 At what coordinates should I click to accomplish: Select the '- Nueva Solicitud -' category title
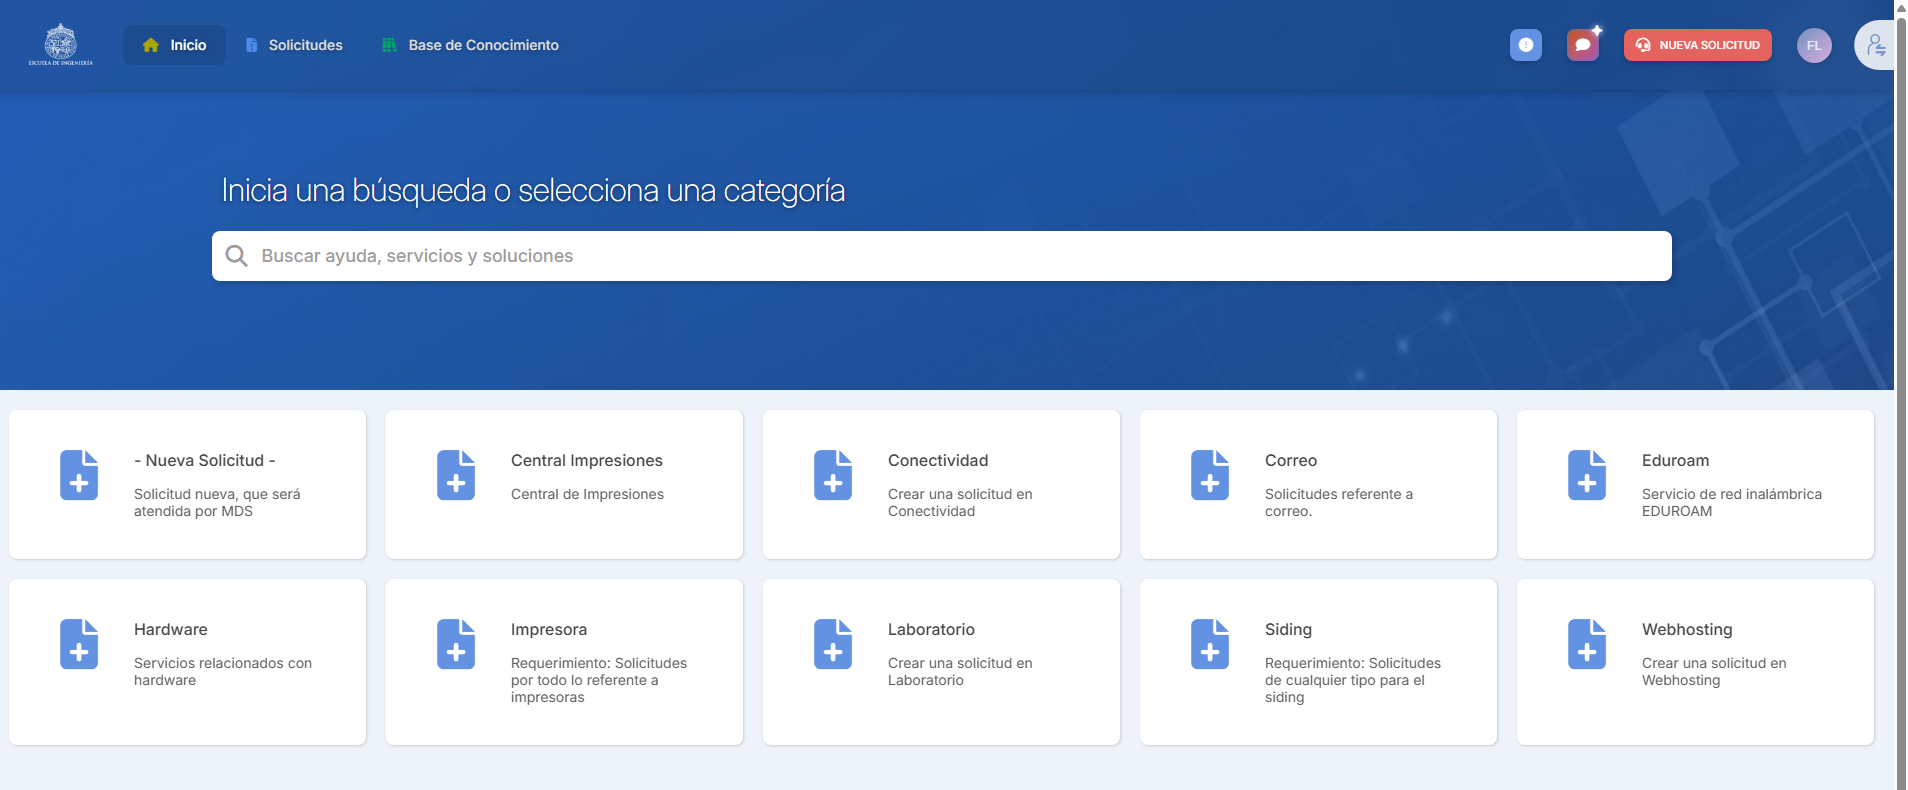coord(204,460)
